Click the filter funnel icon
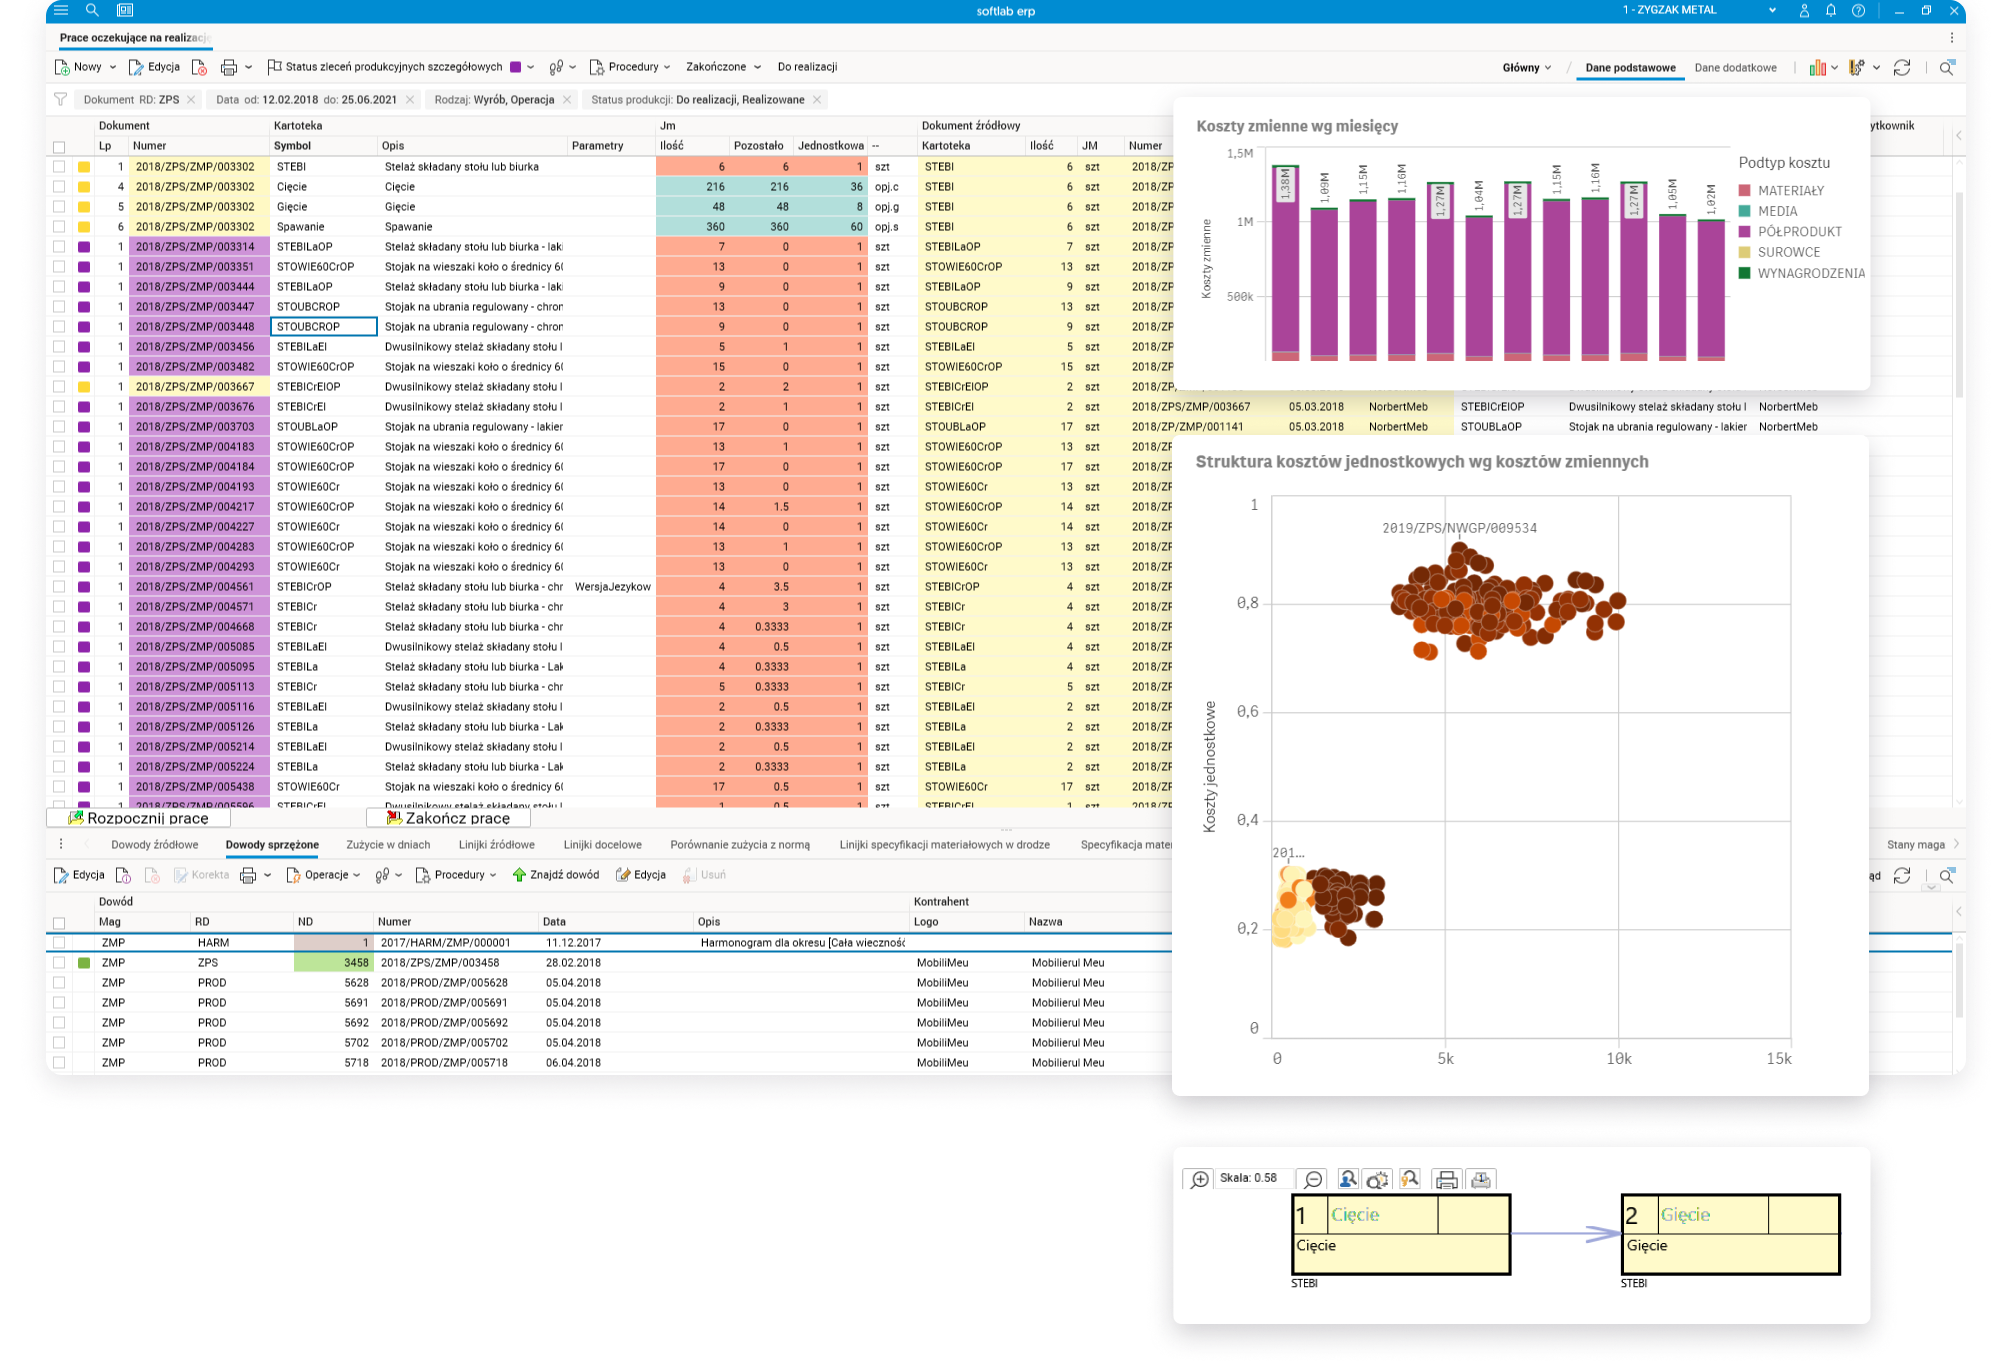 (60, 100)
